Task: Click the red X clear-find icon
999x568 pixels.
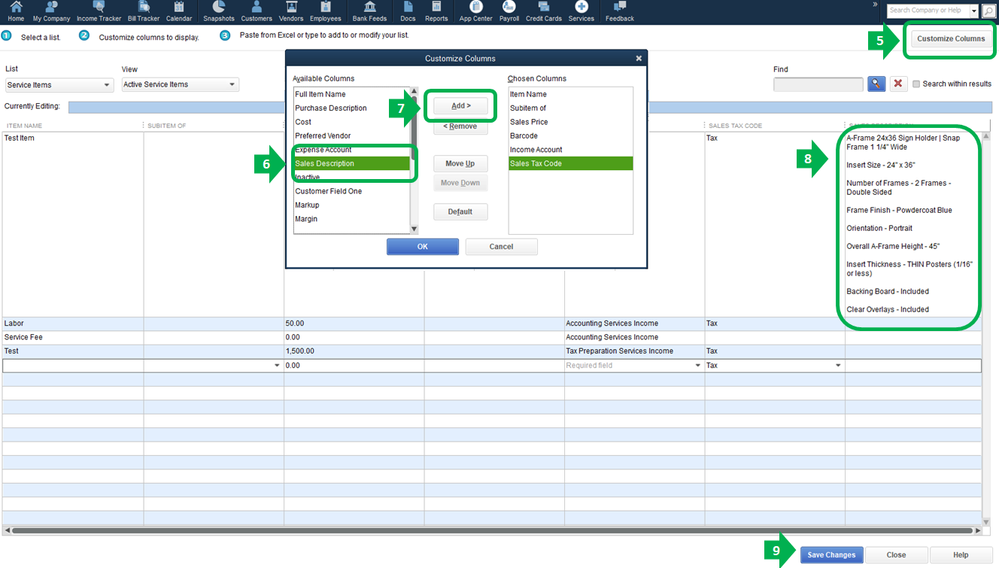Action: pos(898,83)
